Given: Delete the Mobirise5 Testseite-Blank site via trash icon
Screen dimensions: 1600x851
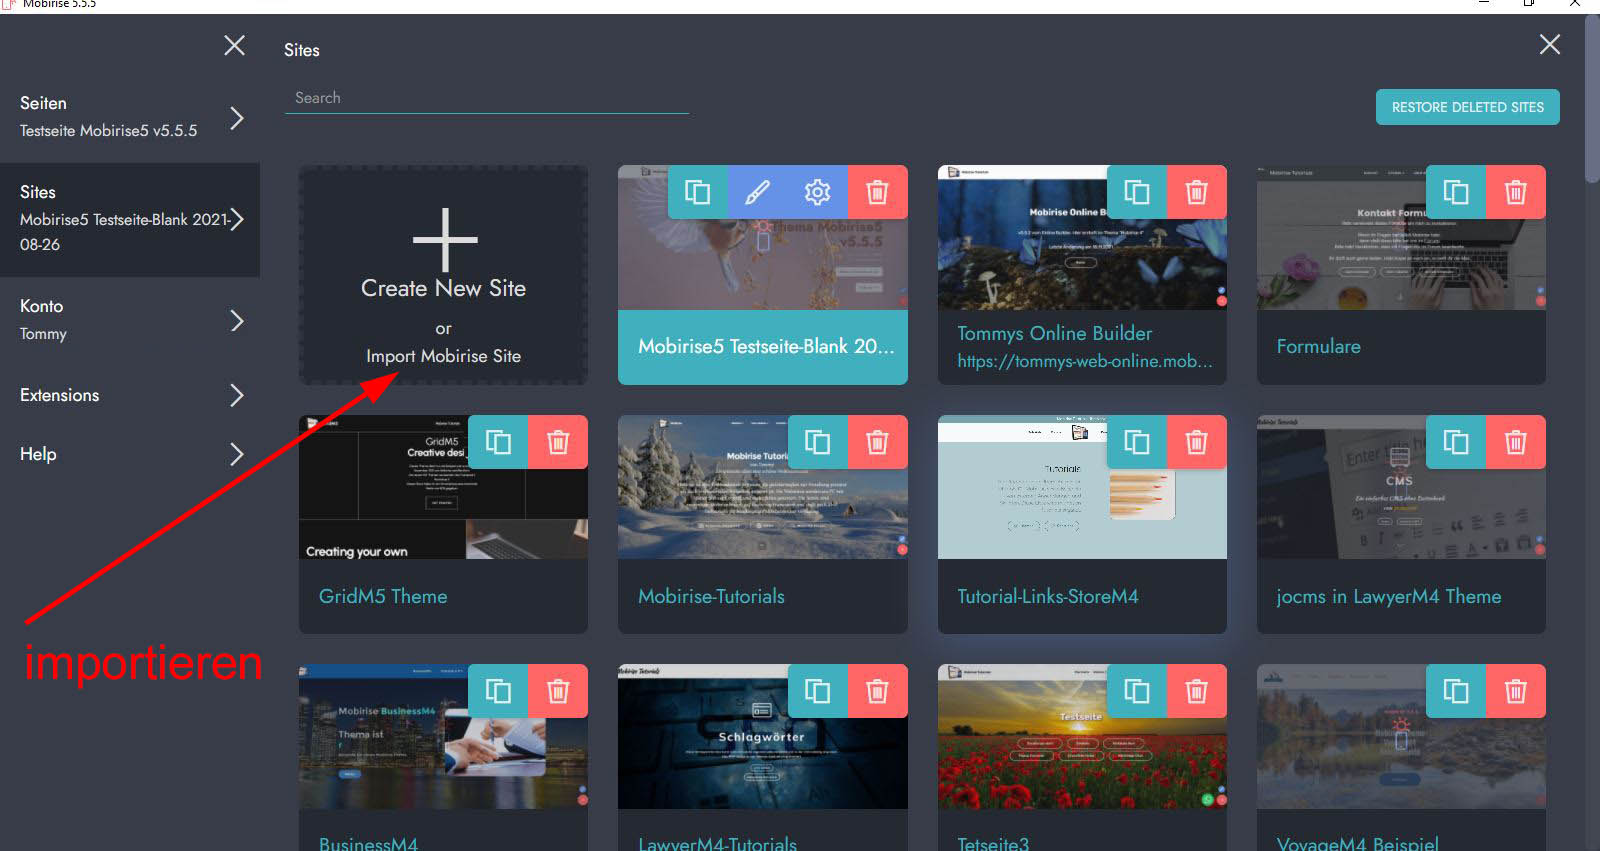Looking at the screenshot, I should (x=877, y=192).
